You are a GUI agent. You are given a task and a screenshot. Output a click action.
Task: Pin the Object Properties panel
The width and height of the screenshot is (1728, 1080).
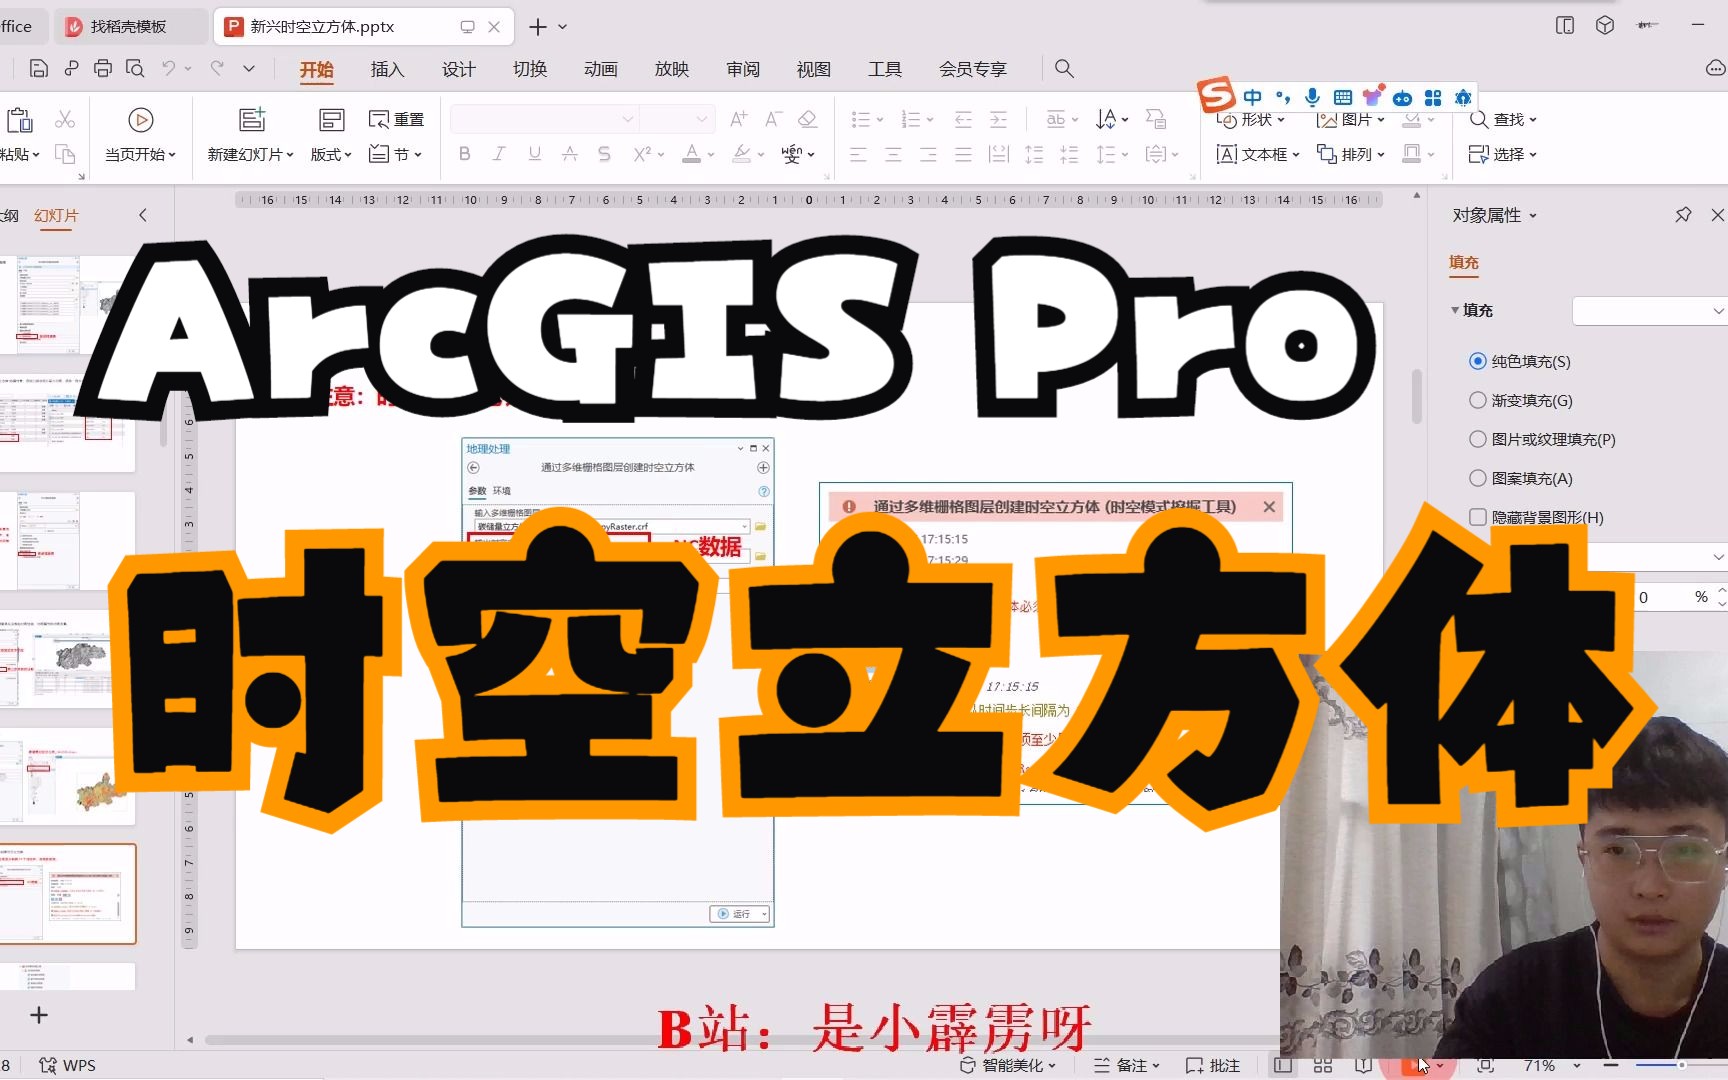tap(1683, 215)
